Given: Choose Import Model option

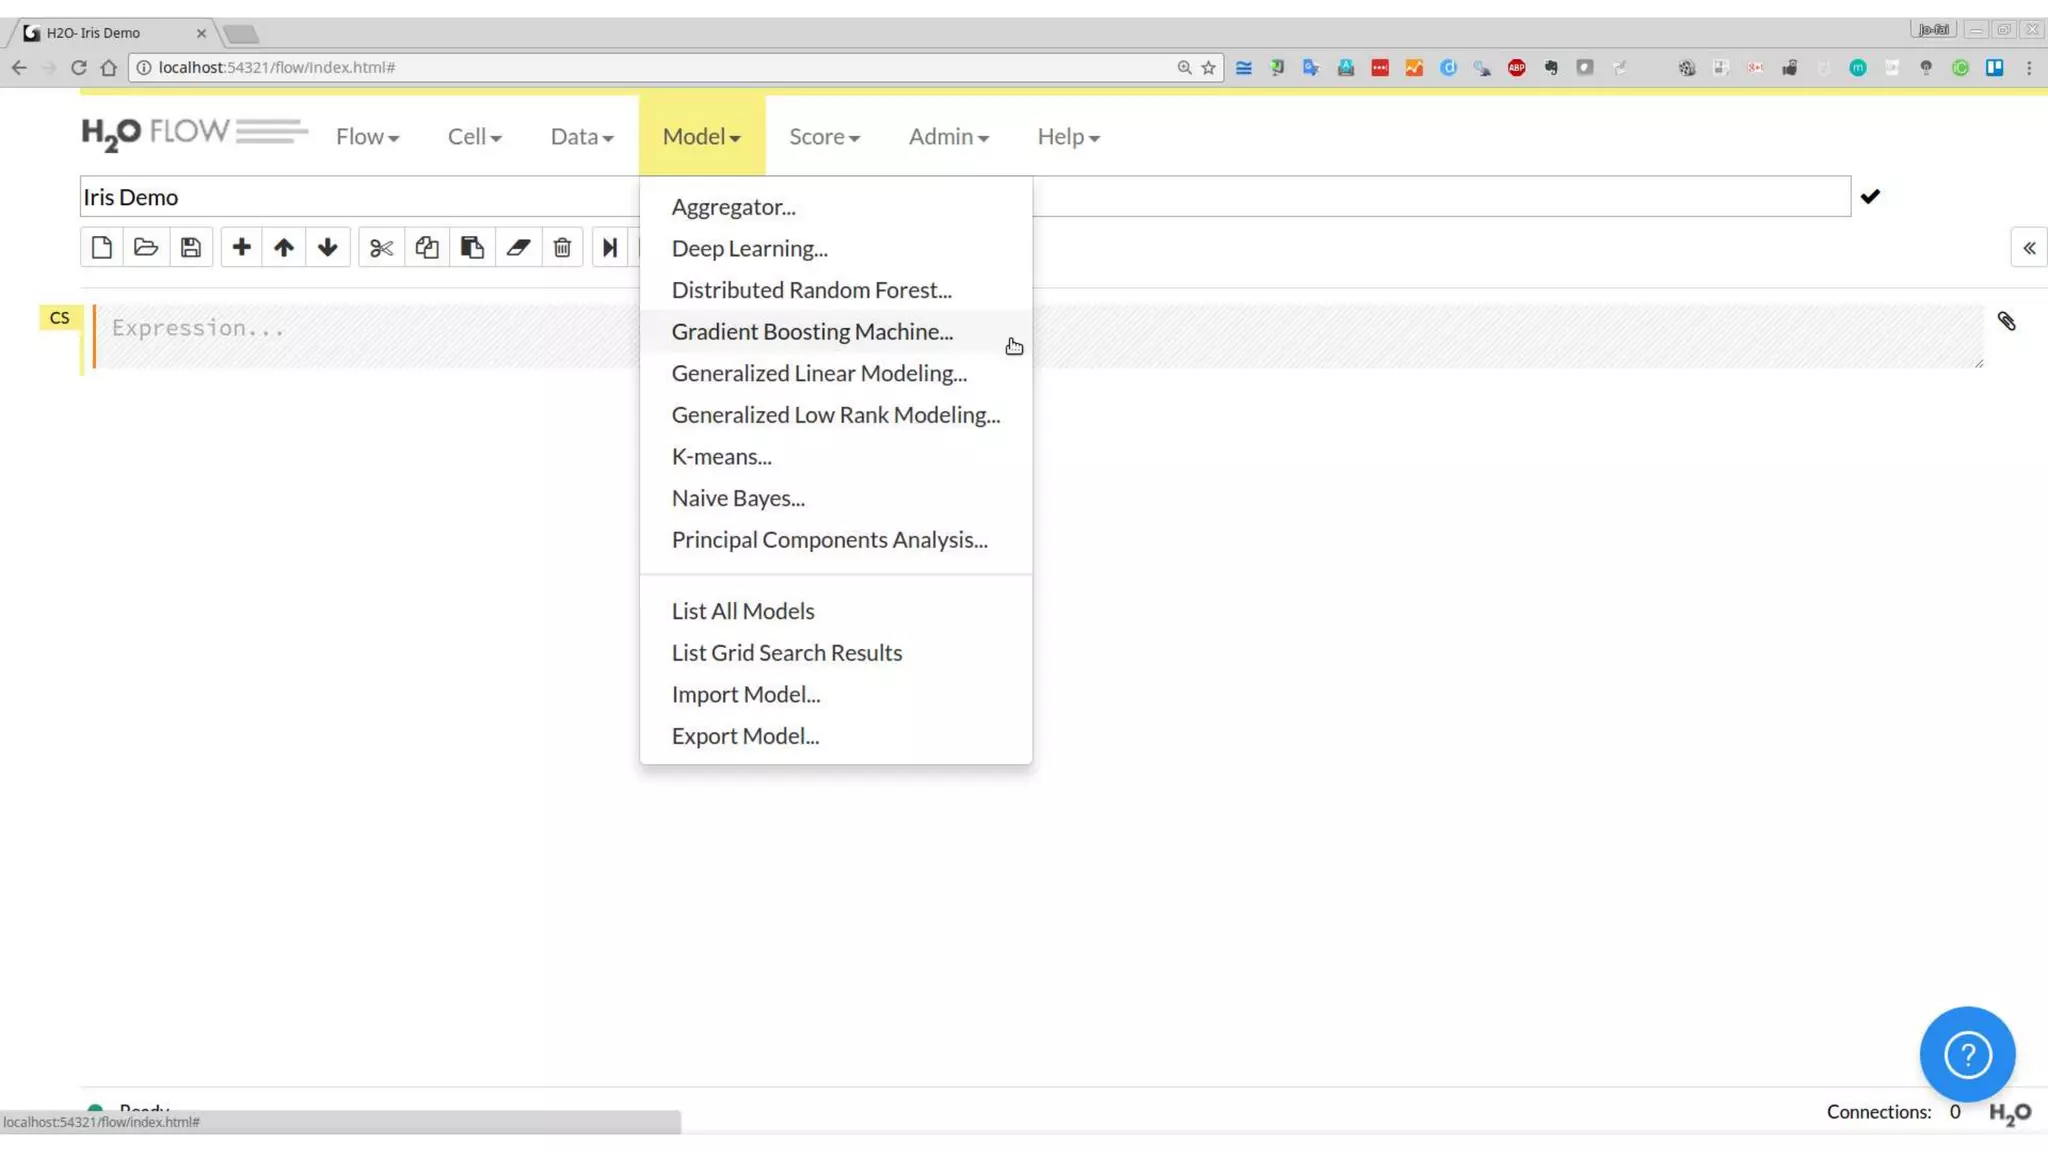Looking at the screenshot, I should click(x=745, y=694).
